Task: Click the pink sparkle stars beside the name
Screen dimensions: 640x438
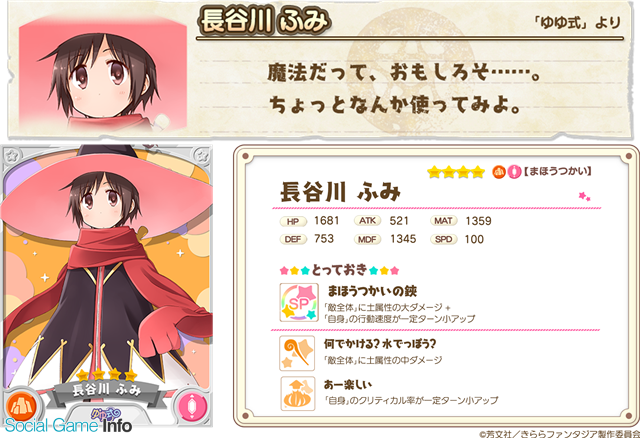Action: pos(584,197)
